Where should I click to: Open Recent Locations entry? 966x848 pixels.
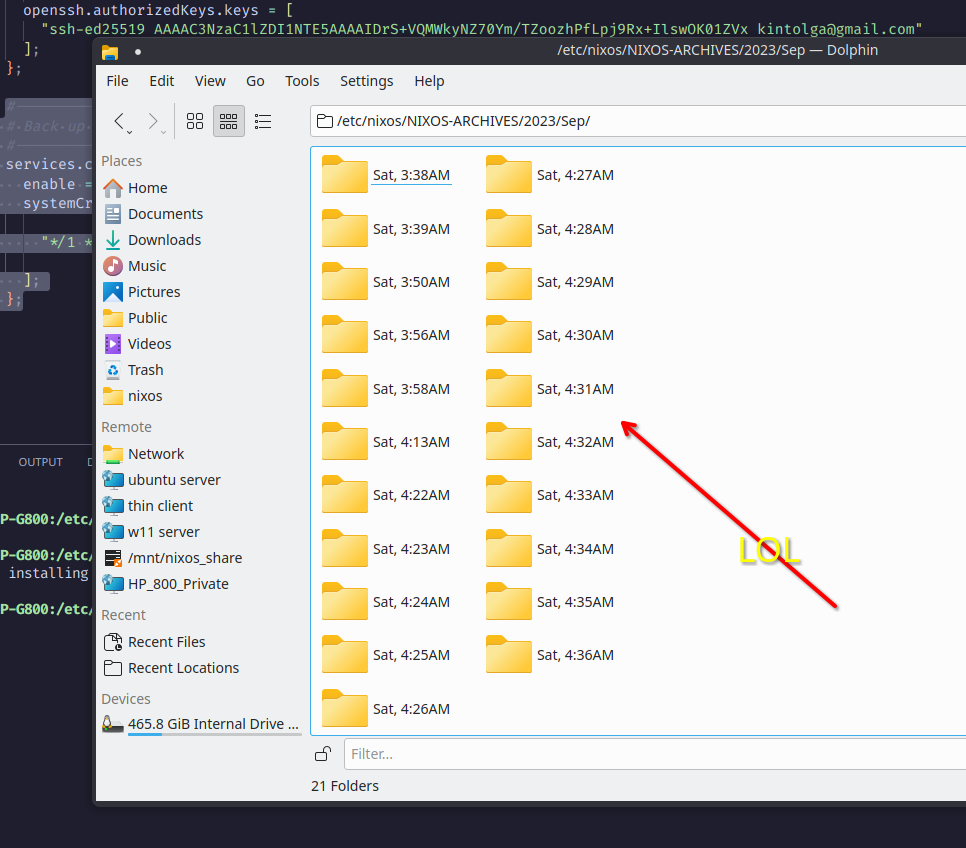point(200,668)
